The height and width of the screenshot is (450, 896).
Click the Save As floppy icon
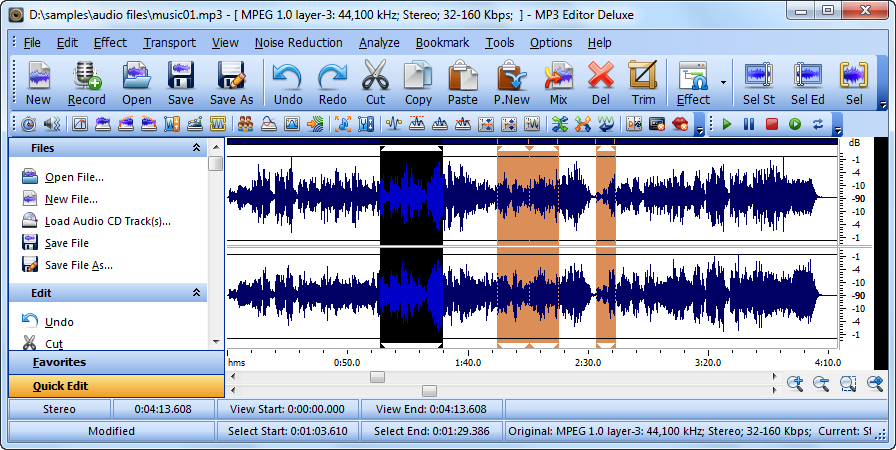pyautogui.click(x=231, y=76)
